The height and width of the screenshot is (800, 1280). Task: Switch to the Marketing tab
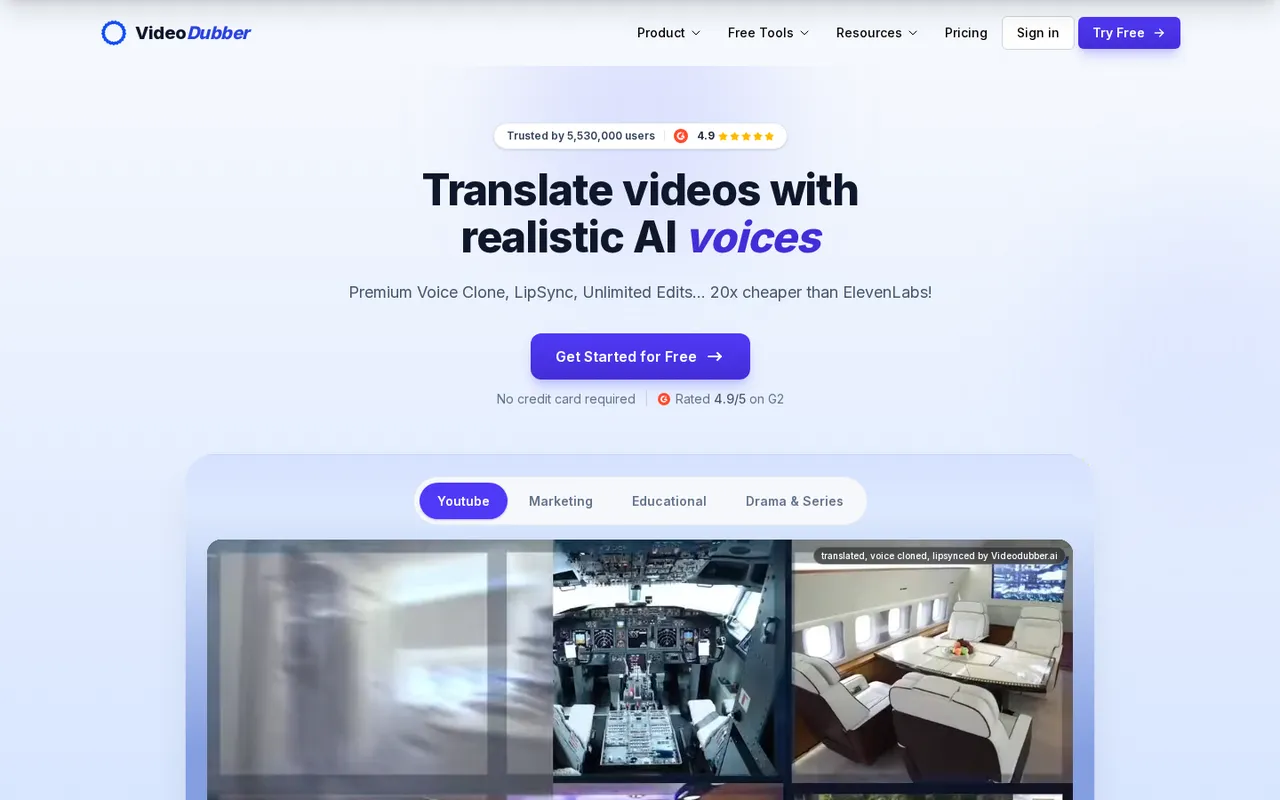(561, 501)
